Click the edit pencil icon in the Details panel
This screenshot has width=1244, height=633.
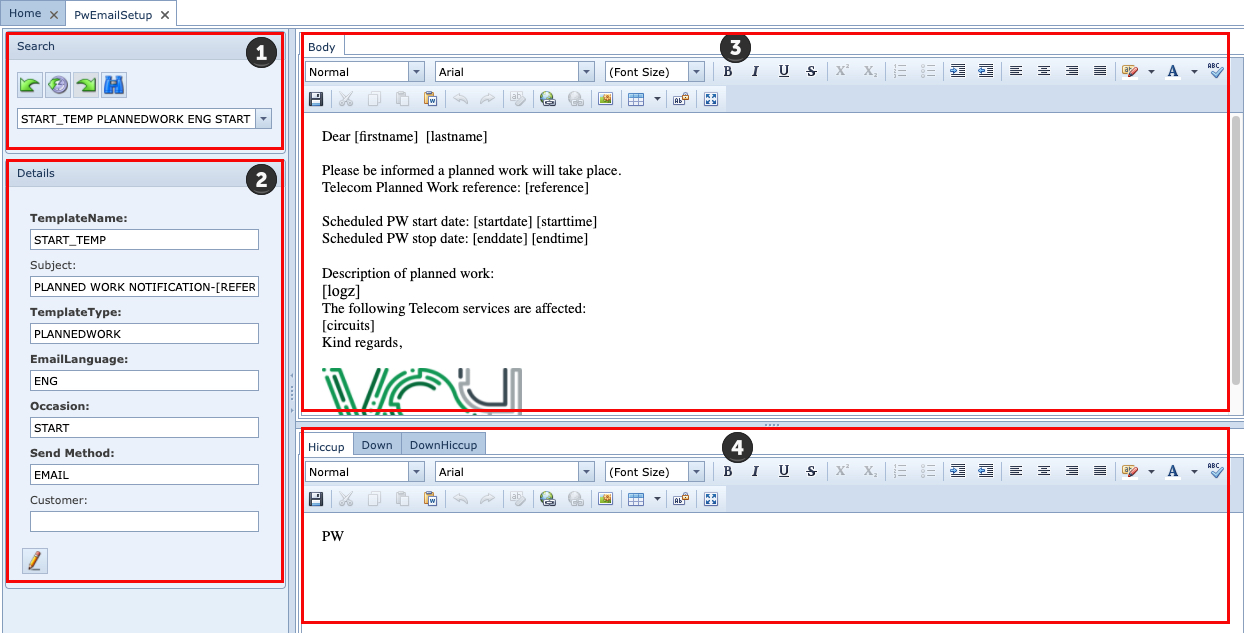[34, 561]
